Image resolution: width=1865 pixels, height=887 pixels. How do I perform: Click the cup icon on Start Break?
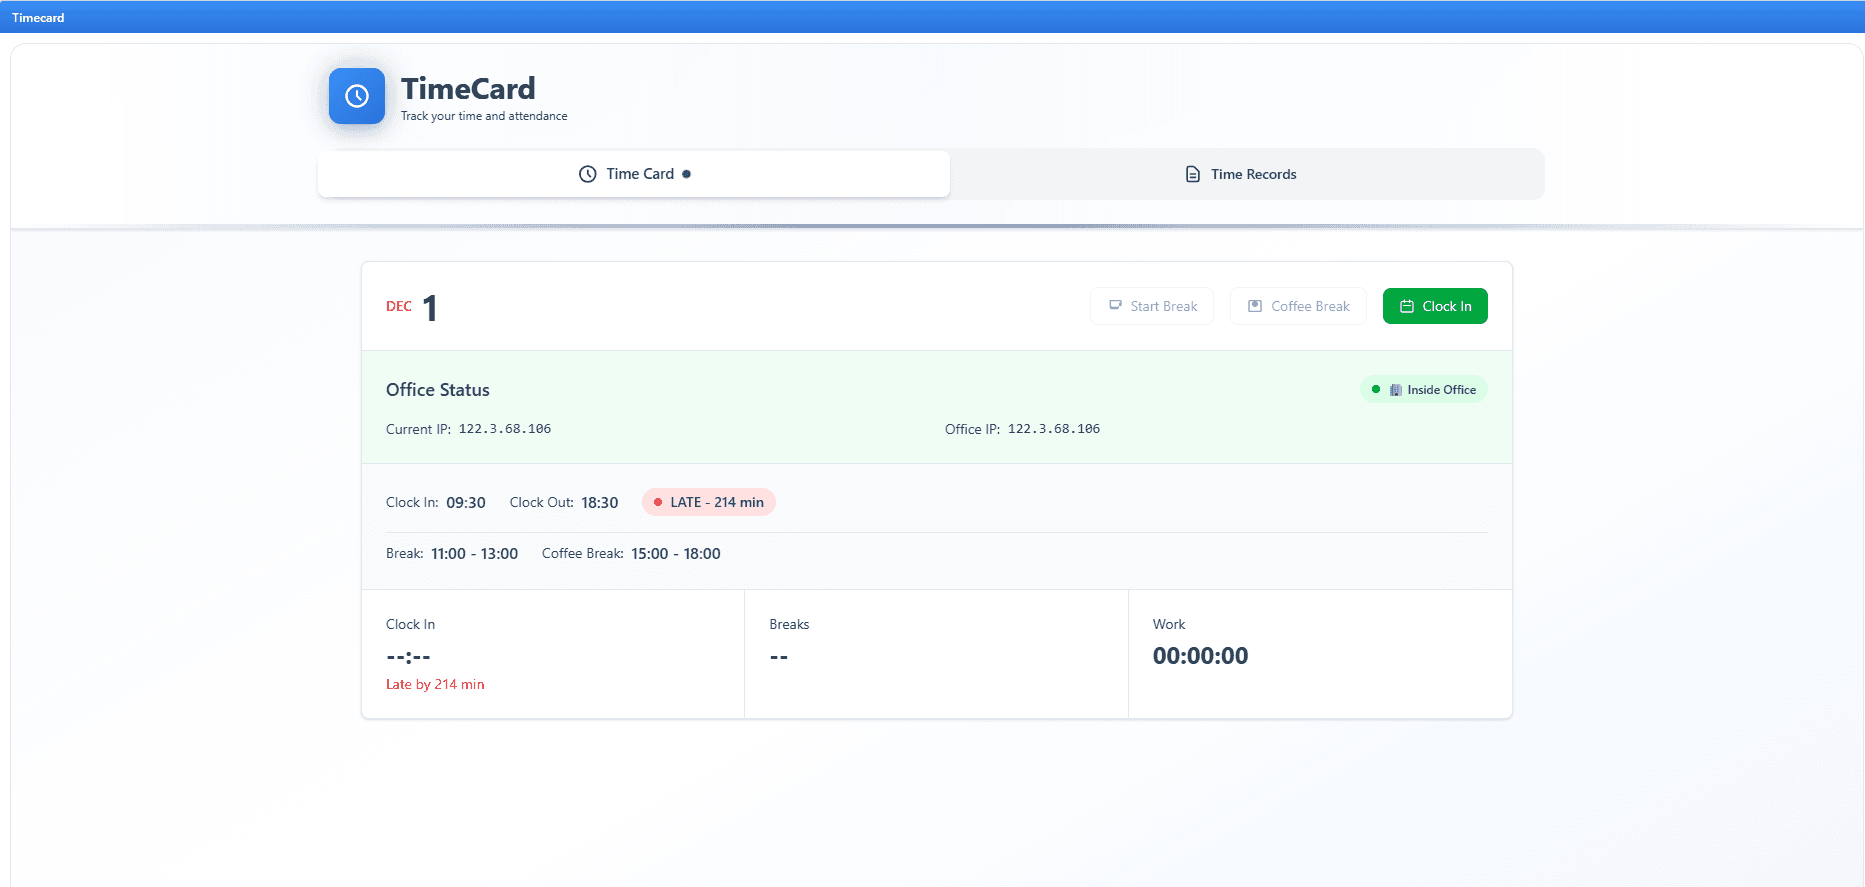point(1115,306)
